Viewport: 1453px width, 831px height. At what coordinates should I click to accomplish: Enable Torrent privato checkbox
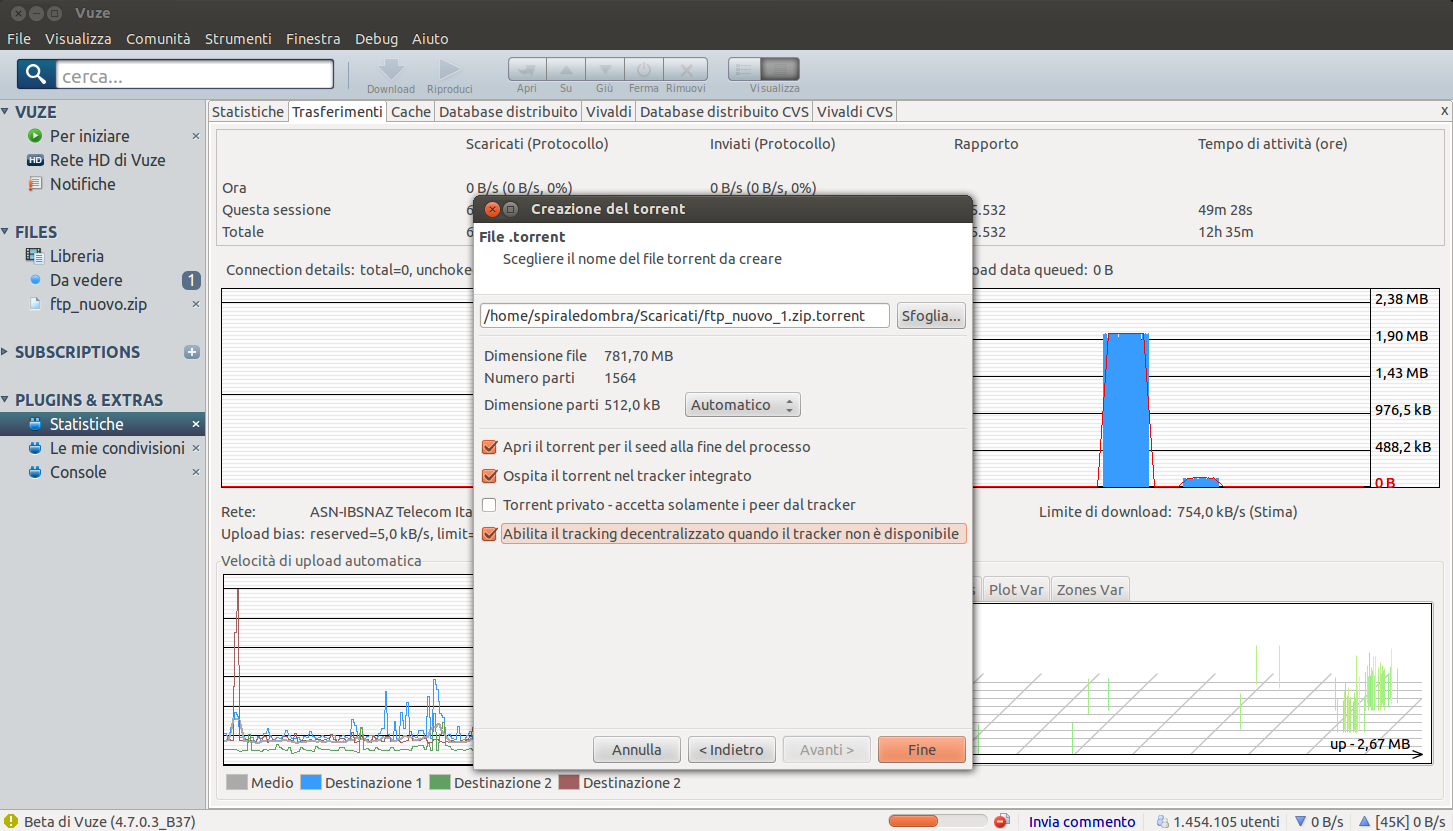coord(490,505)
